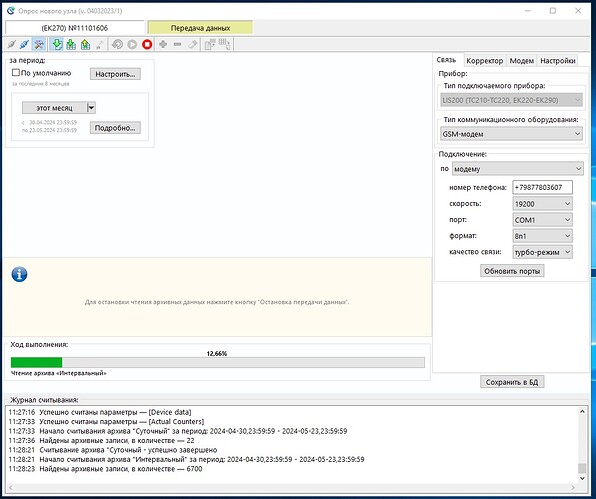Open the "этот месяц" period dropdown arrow
This screenshot has width=596, height=499.
91,108
